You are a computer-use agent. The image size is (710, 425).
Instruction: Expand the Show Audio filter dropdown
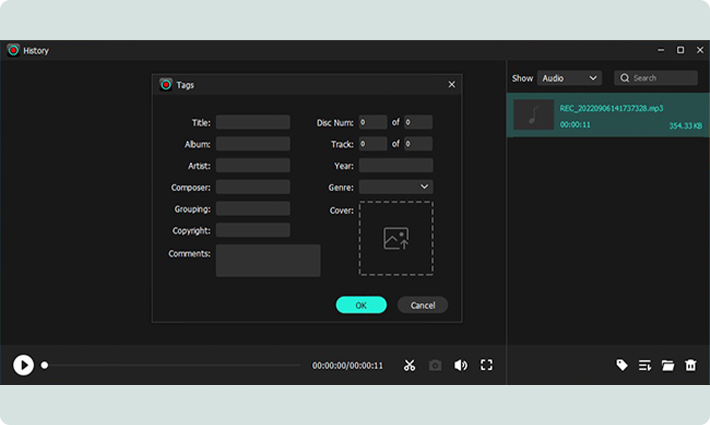pos(568,78)
